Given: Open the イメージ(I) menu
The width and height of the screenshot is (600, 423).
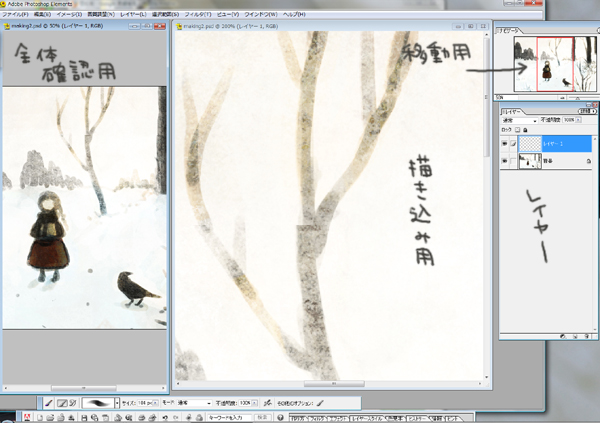Looking at the screenshot, I should point(69,15).
